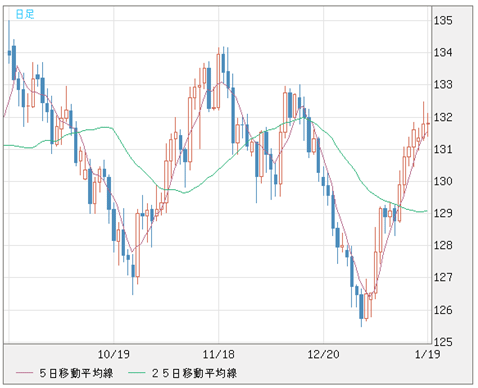Click the 134 price axis label

(443, 53)
